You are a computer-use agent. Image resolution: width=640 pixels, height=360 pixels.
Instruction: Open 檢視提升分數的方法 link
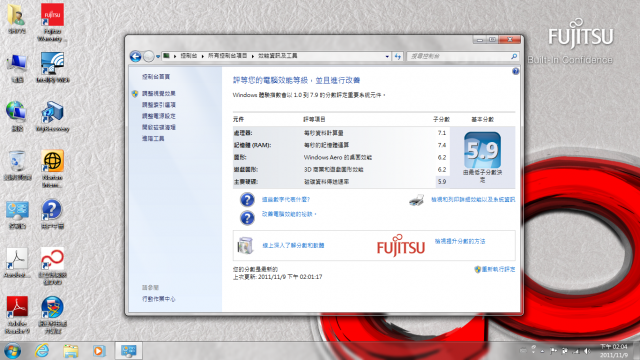tap(460, 241)
